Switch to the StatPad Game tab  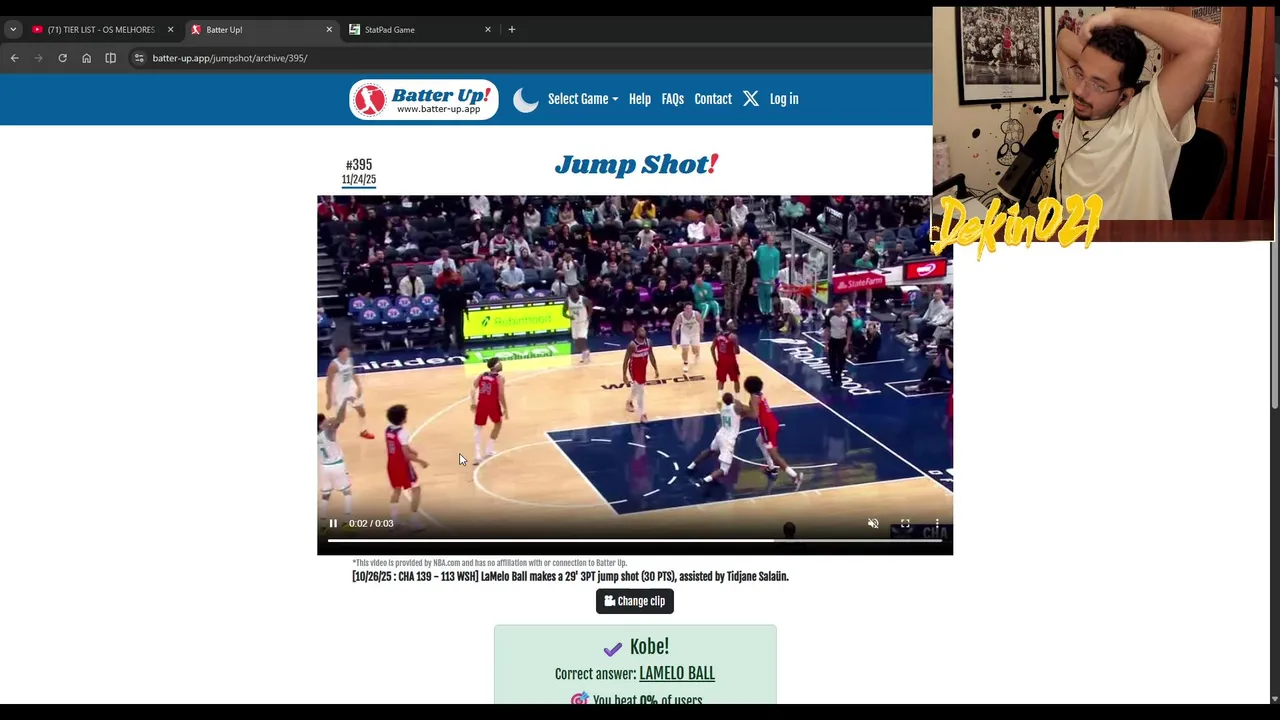coord(420,30)
